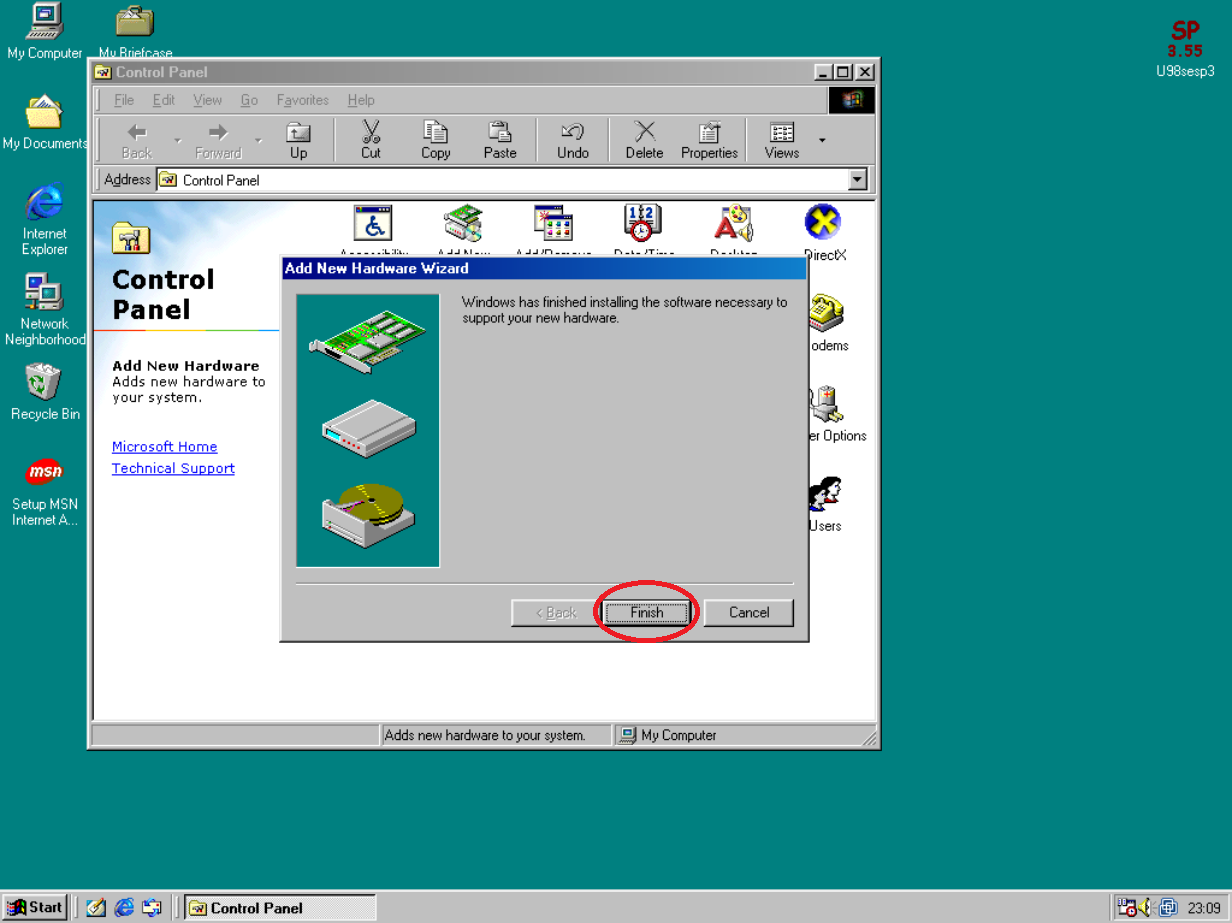This screenshot has width=1232, height=923.
Task: Open Internet Explorer from the desktop
Action: pyautogui.click(x=44, y=210)
